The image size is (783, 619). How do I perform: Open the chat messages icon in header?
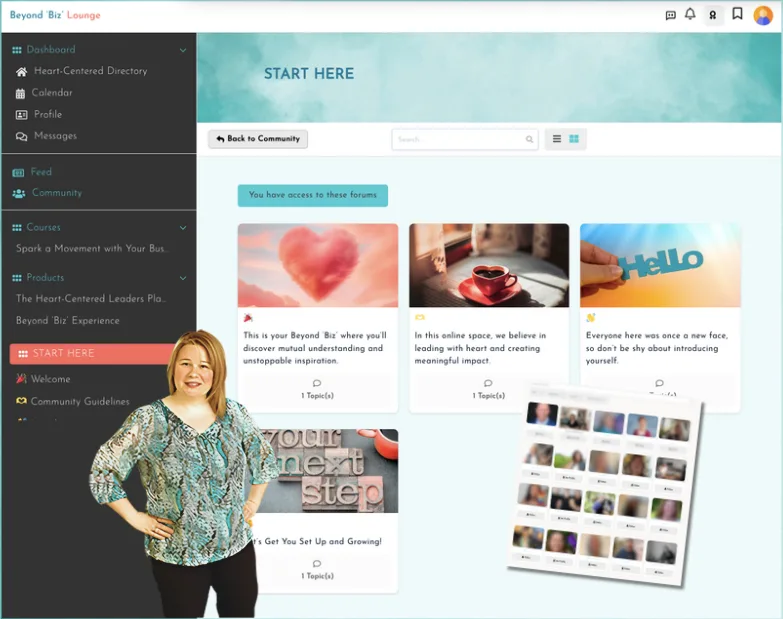(670, 15)
